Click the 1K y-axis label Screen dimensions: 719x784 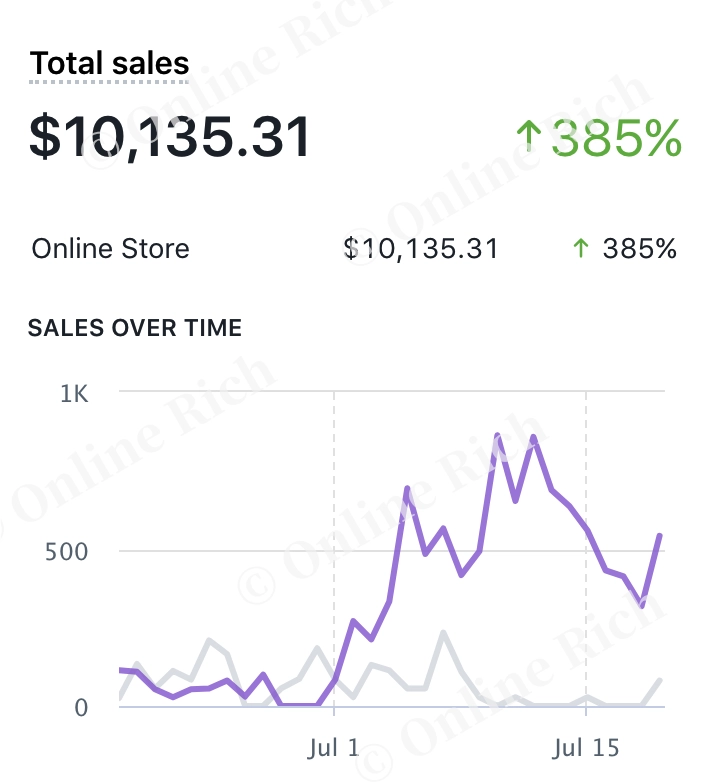[x=74, y=394]
